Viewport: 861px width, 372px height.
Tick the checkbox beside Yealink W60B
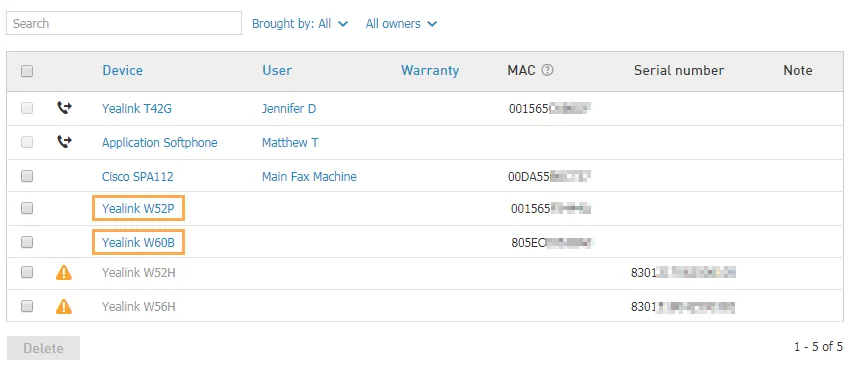(27, 242)
